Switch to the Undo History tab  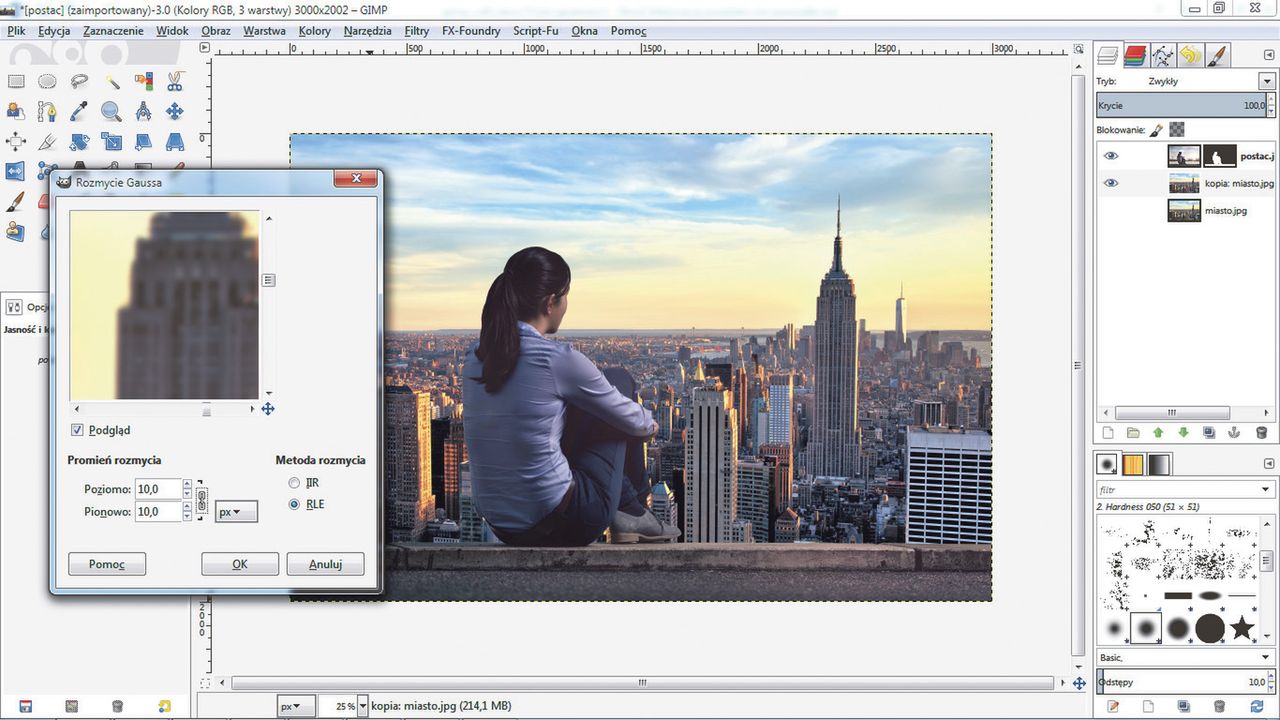(1190, 56)
